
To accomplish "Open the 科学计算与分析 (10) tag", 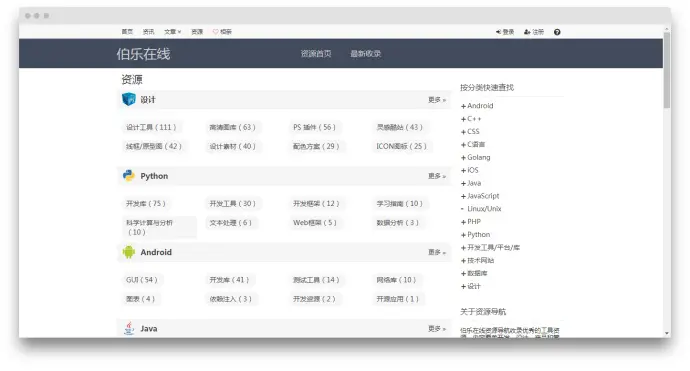I will point(159,227).
